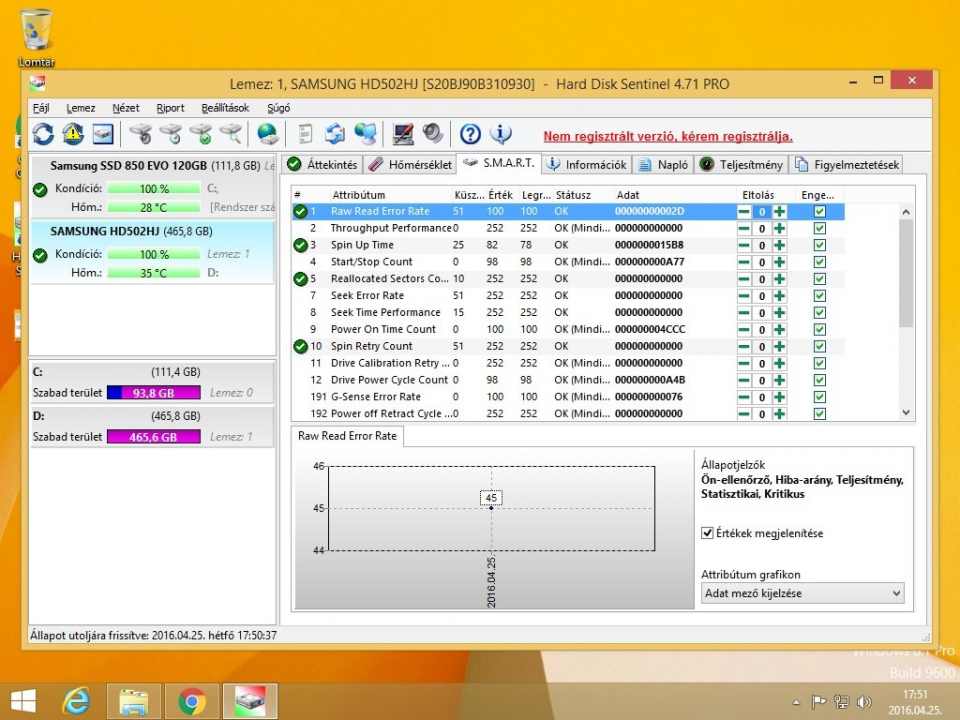Viewport: 960px width, 720px height.
Task: Click the report document toolbar icon
Action: point(305,133)
